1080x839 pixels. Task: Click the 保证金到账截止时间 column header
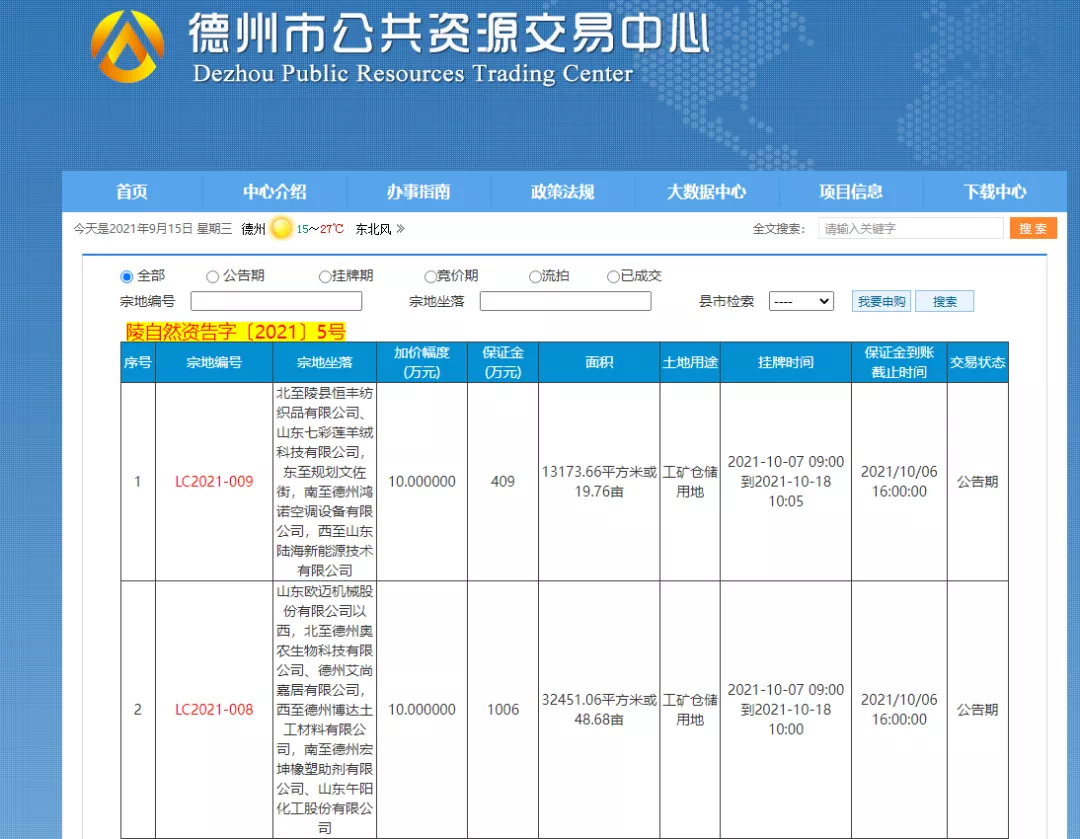pos(900,362)
